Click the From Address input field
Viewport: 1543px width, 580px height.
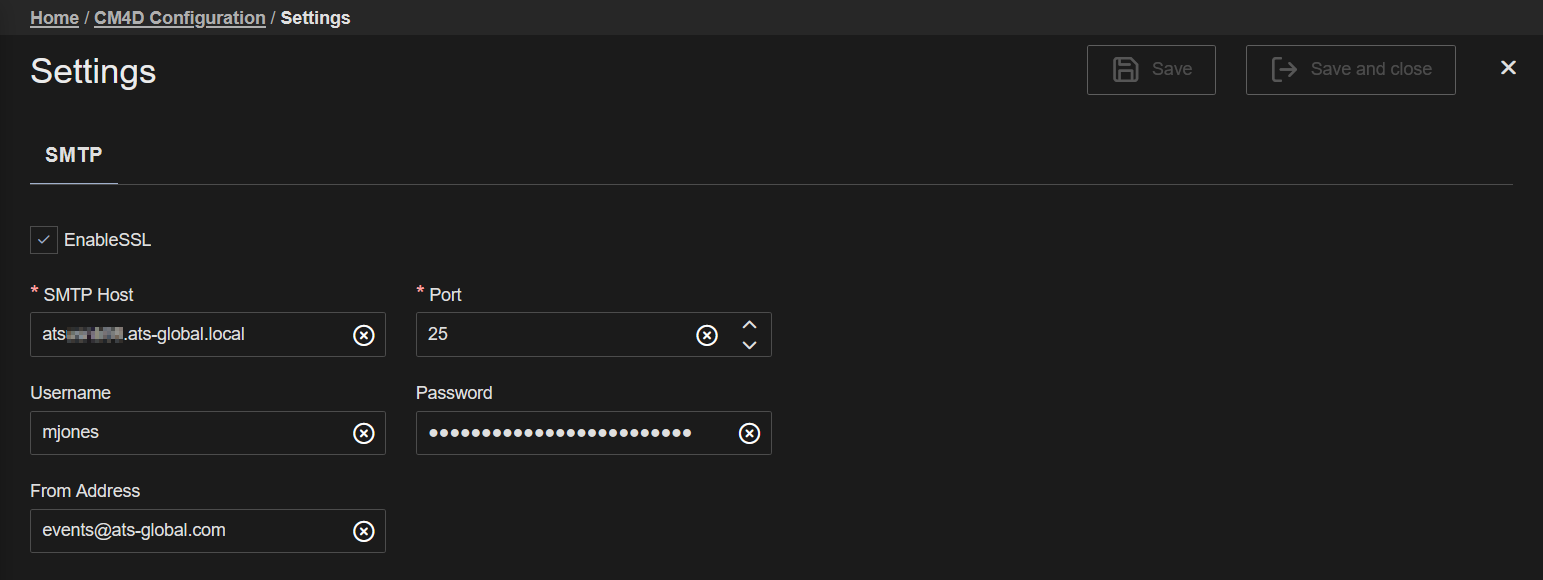click(190, 531)
